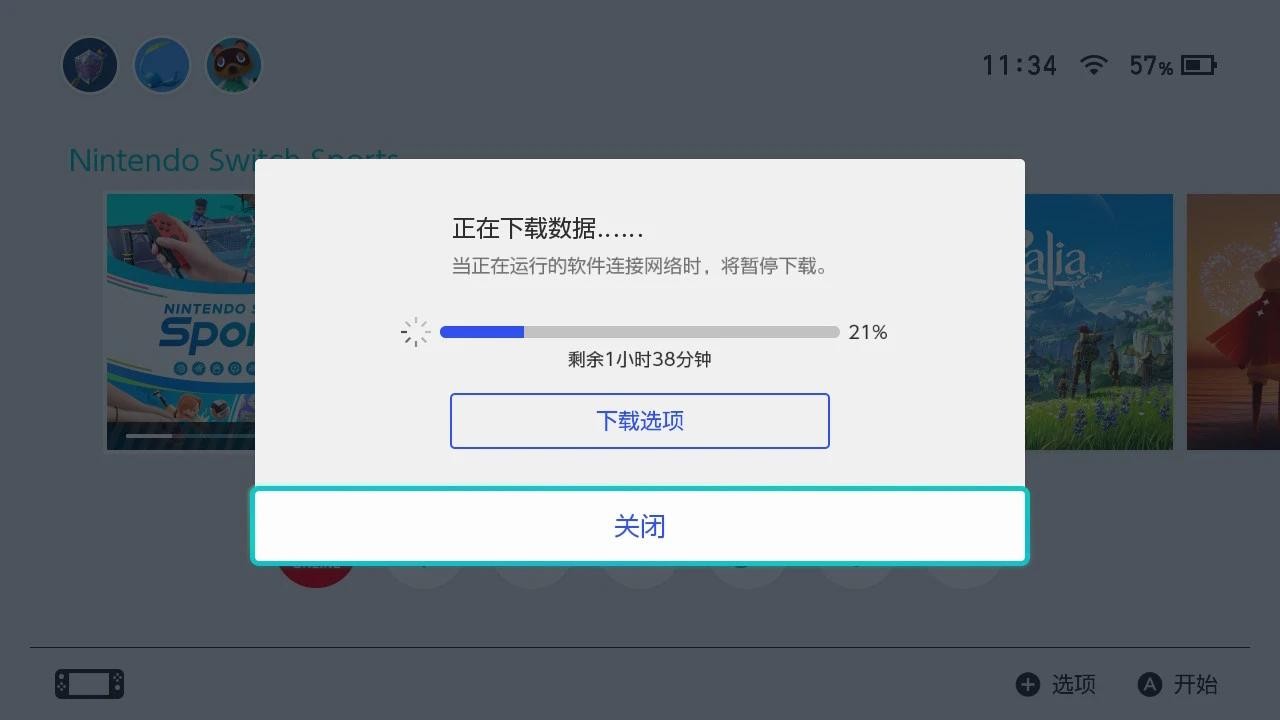This screenshot has width=1280, height=720.
Task: Click the red Nintendo Switch Online icon
Action: [316, 575]
